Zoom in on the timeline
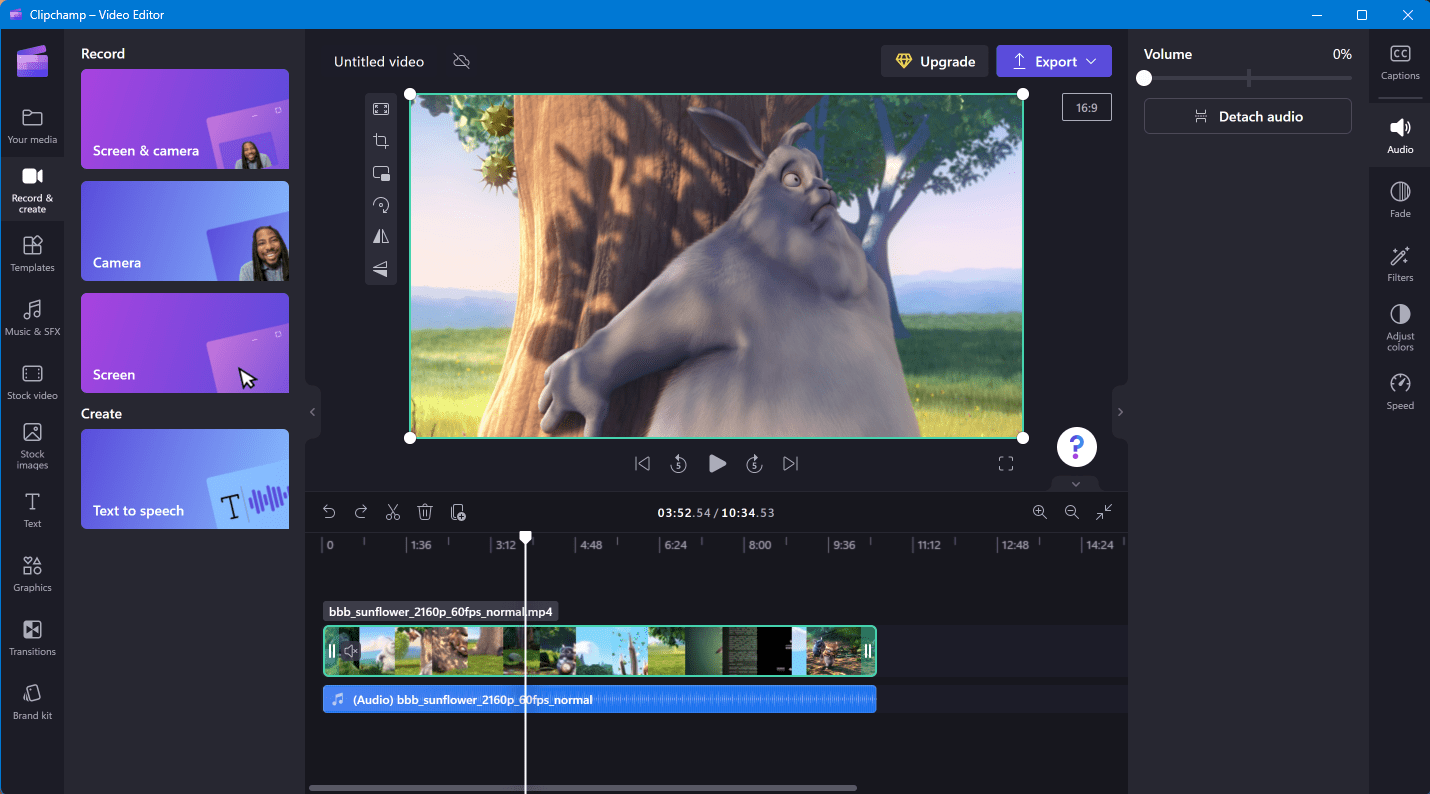Viewport: 1430px width, 794px height. [x=1040, y=512]
